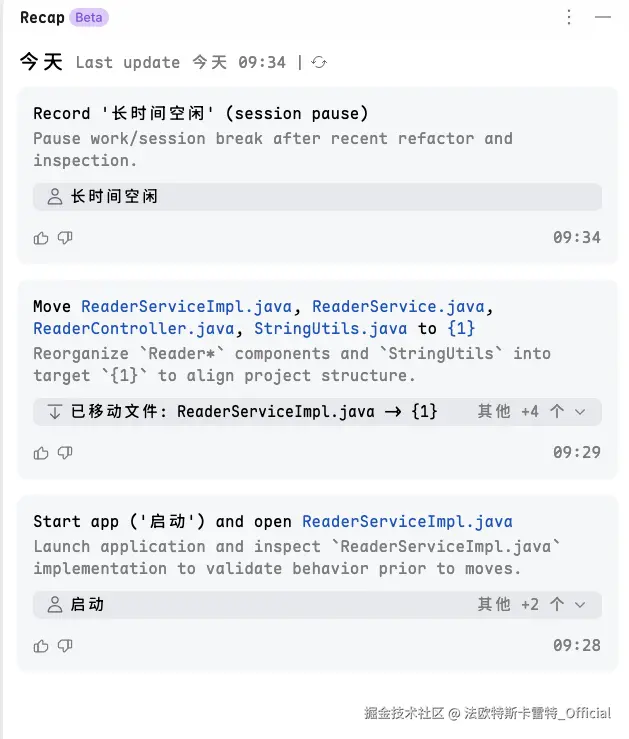
Task: Open the Recap panel three-dot options menu
Action: (x=569, y=17)
